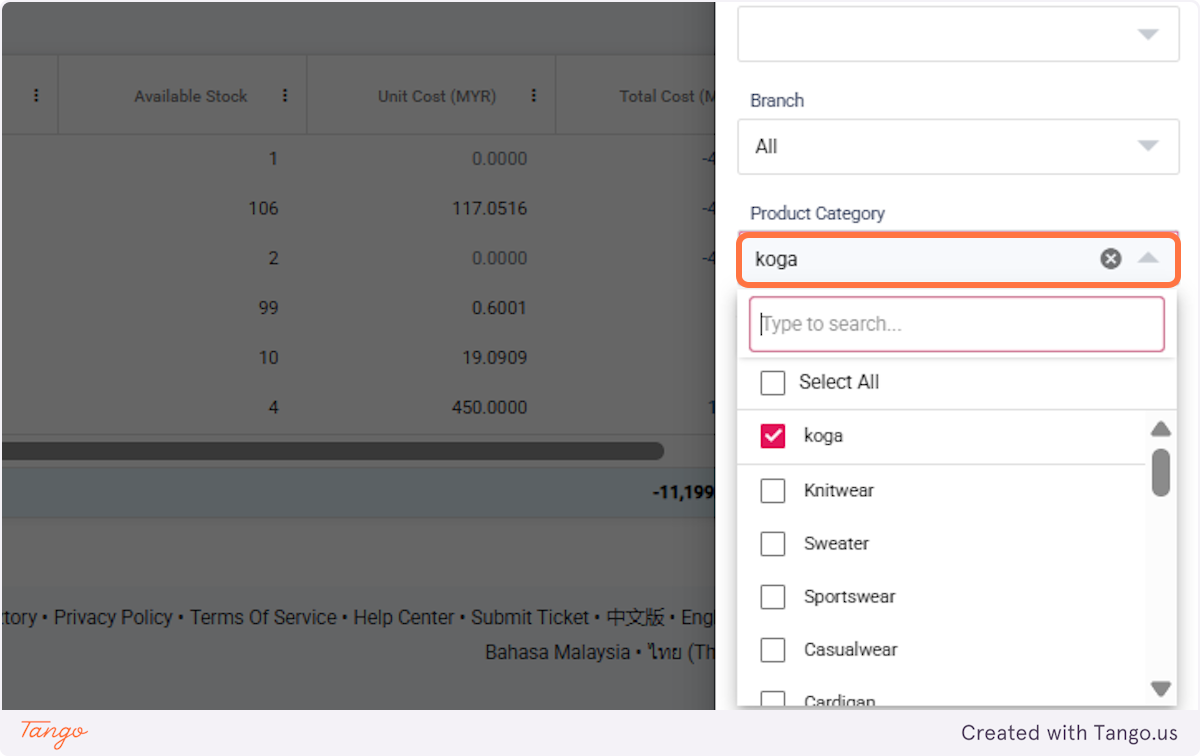Screen dimensions: 1200x756
Task: Tick the Sweater checkbox
Action: pos(773,543)
